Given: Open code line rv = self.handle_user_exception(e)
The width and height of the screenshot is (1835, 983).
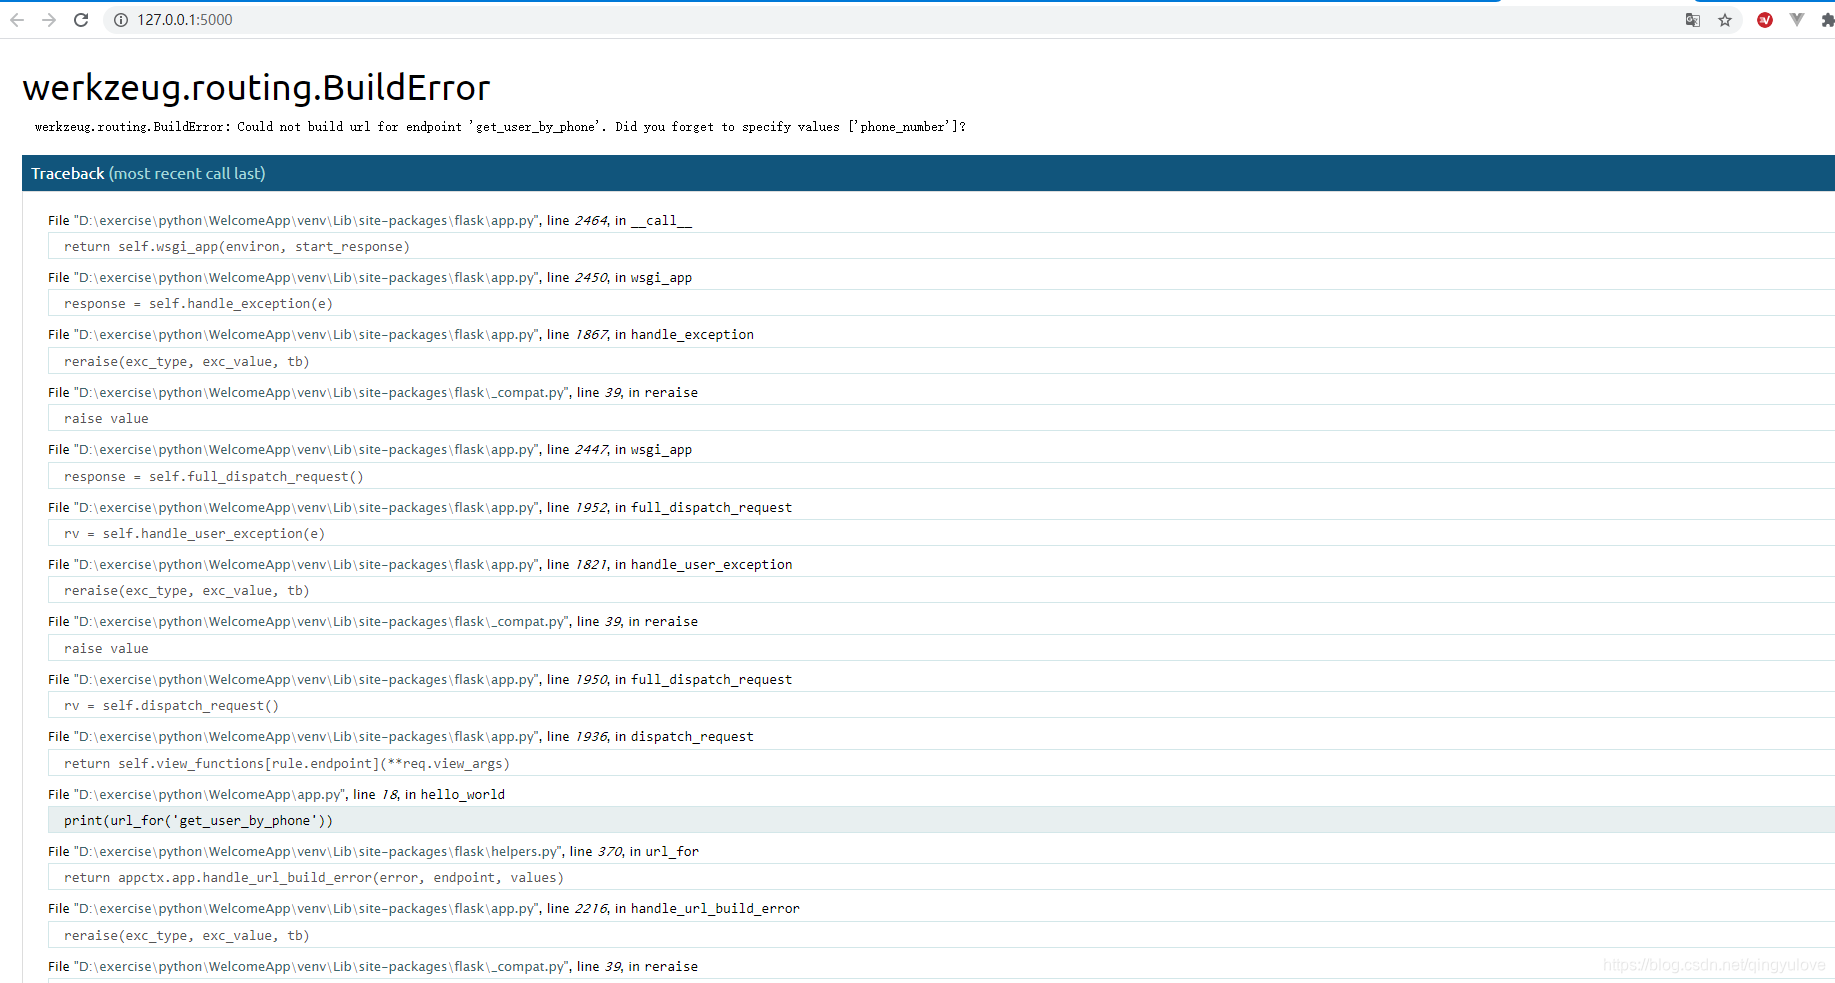Looking at the screenshot, I should click(x=941, y=533).
